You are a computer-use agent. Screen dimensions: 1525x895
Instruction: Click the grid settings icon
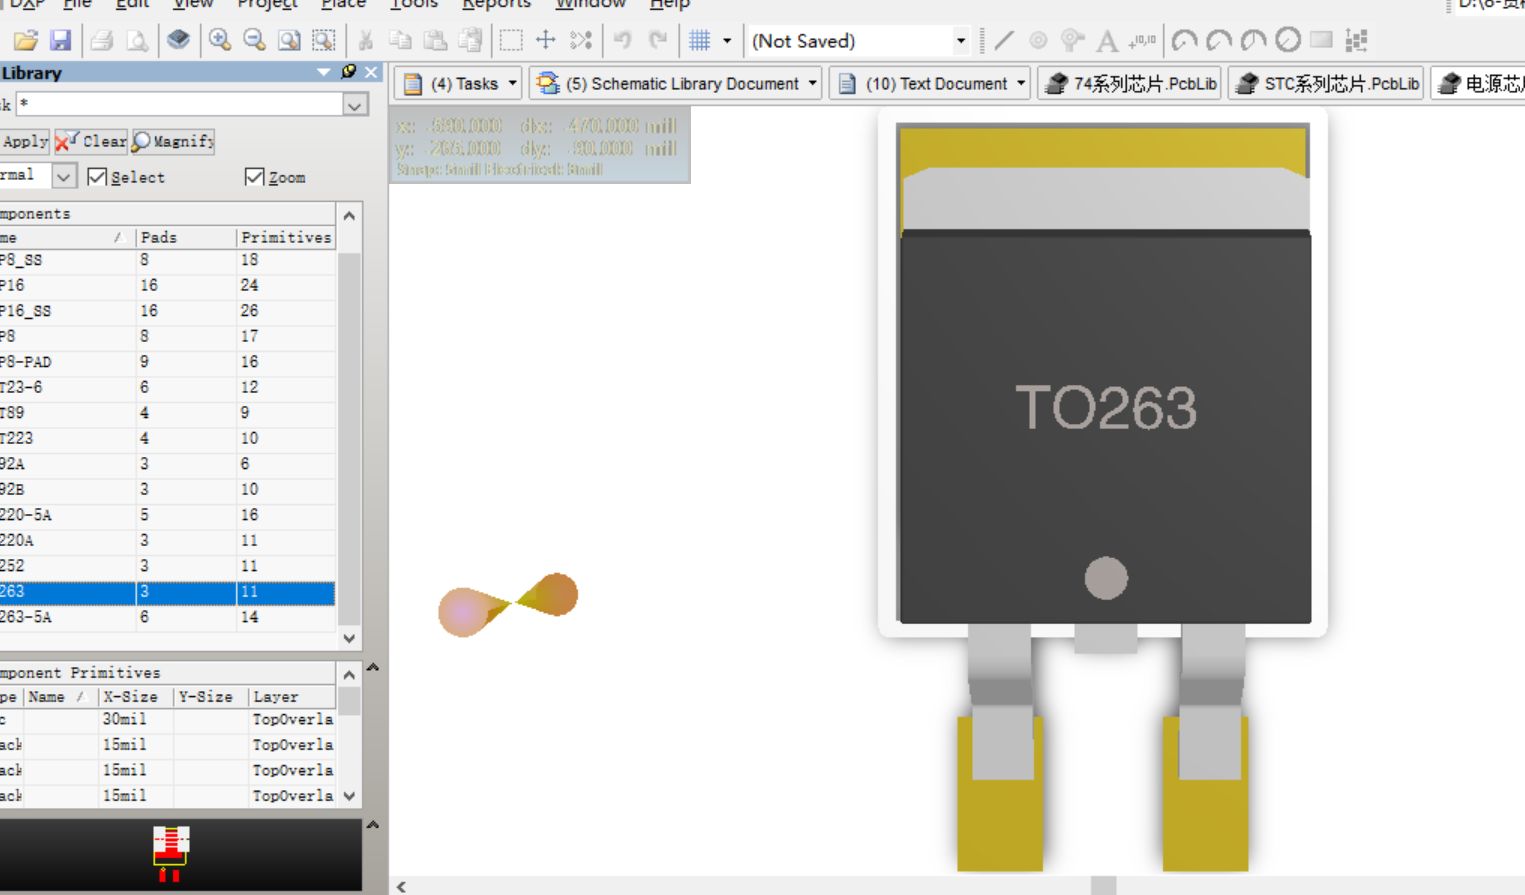point(700,40)
